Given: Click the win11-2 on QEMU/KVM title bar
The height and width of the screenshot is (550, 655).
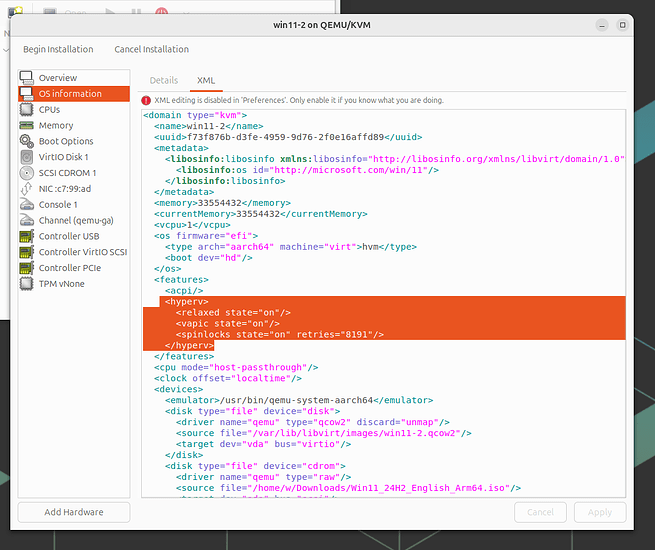Looking at the screenshot, I should [322, 25].
